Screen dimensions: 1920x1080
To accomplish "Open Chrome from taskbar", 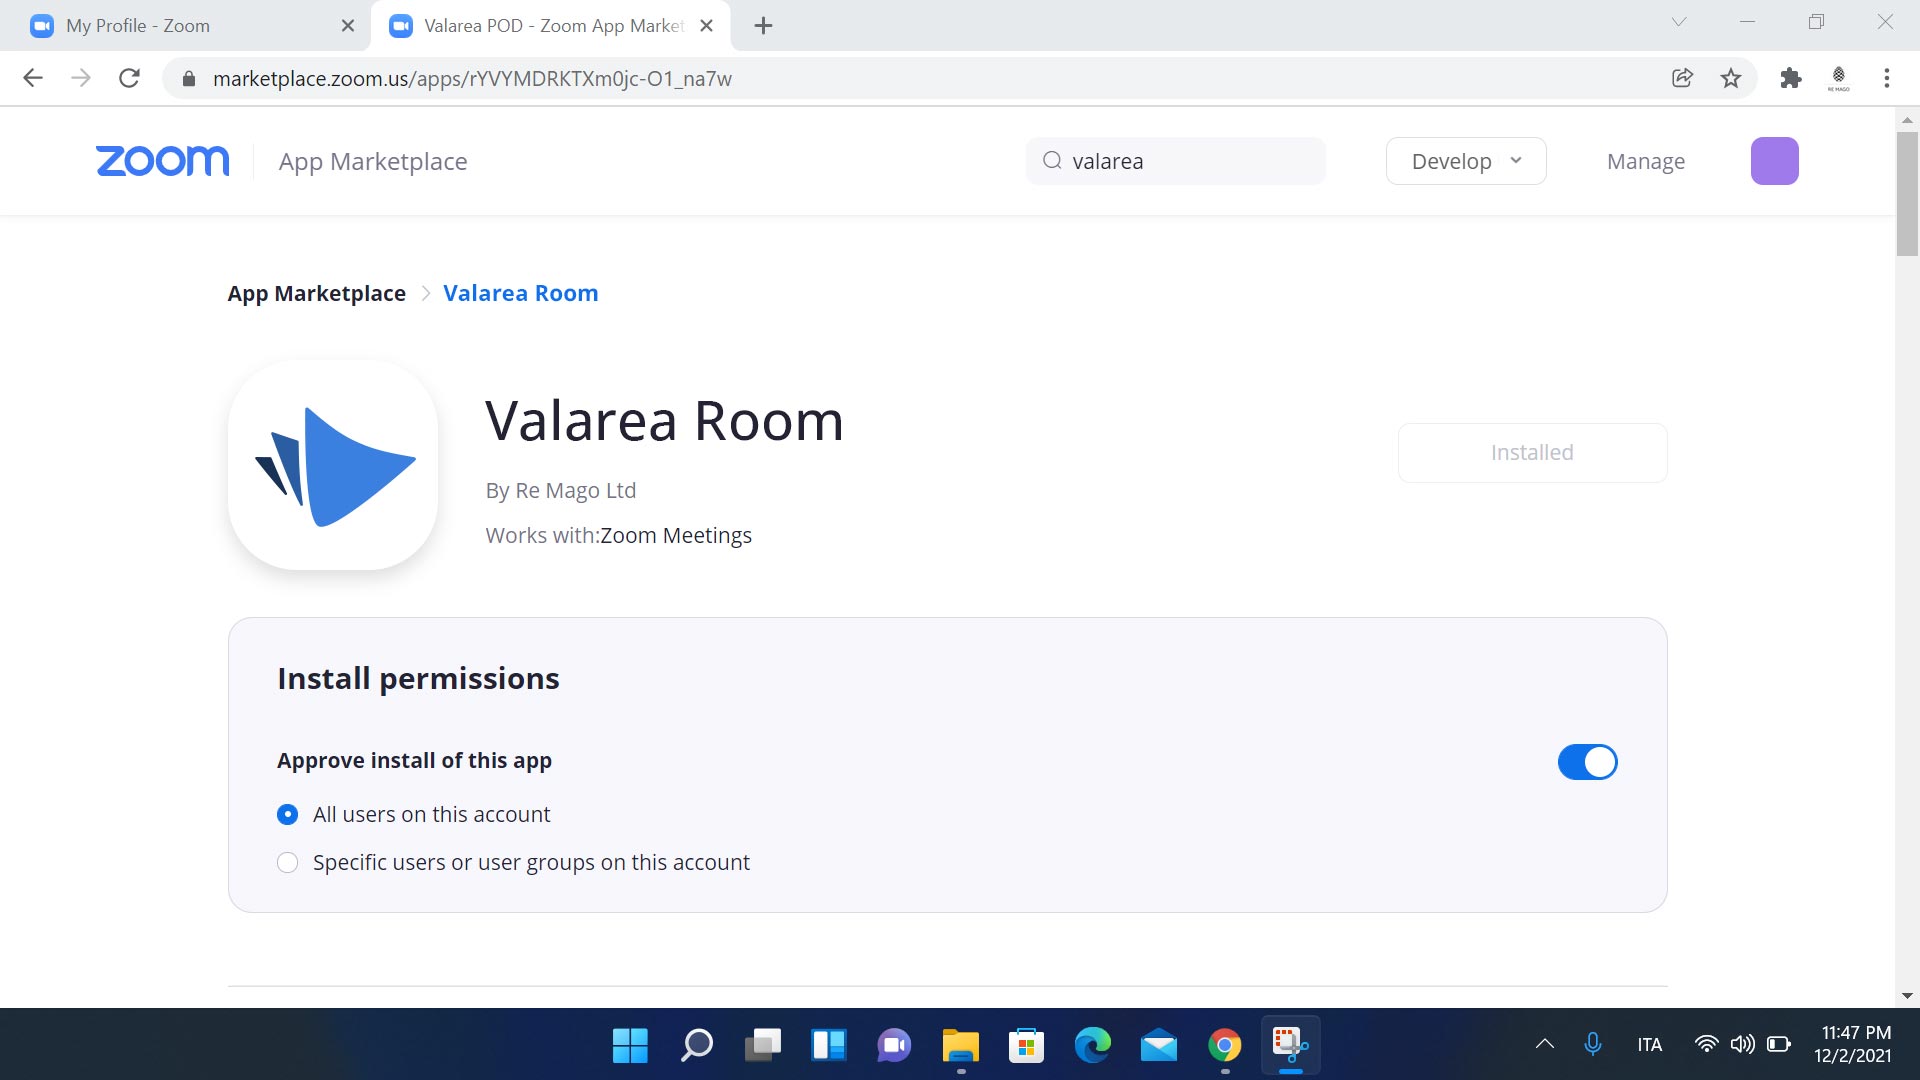I will pyautogui.click(x=1224, y=1045).
